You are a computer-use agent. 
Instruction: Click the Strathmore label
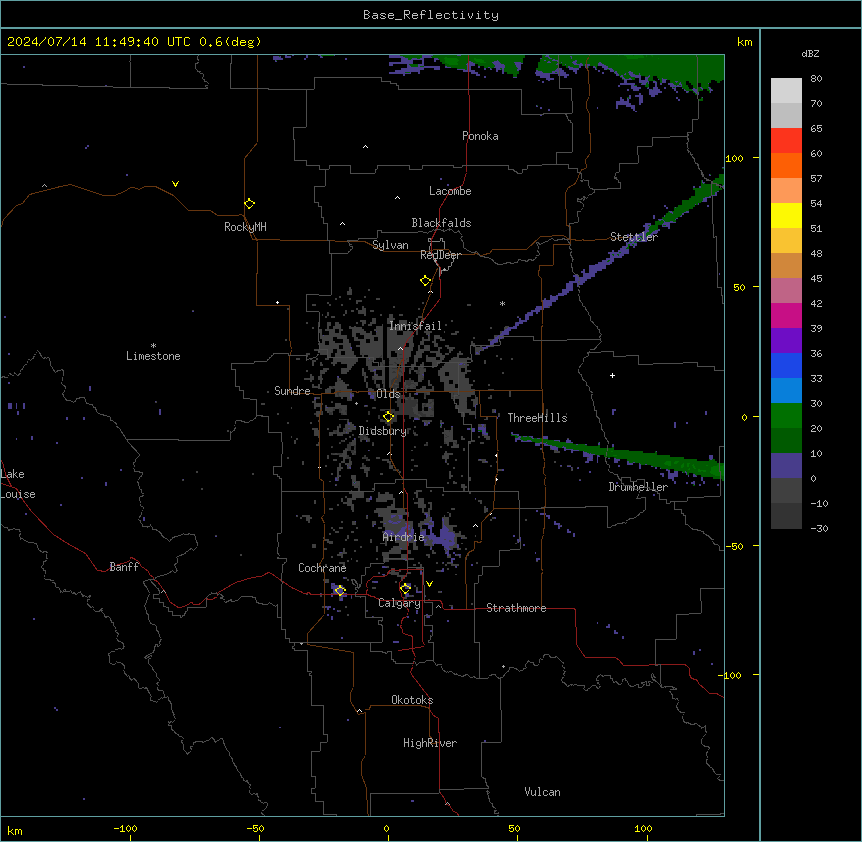click(x=516, y=608)
